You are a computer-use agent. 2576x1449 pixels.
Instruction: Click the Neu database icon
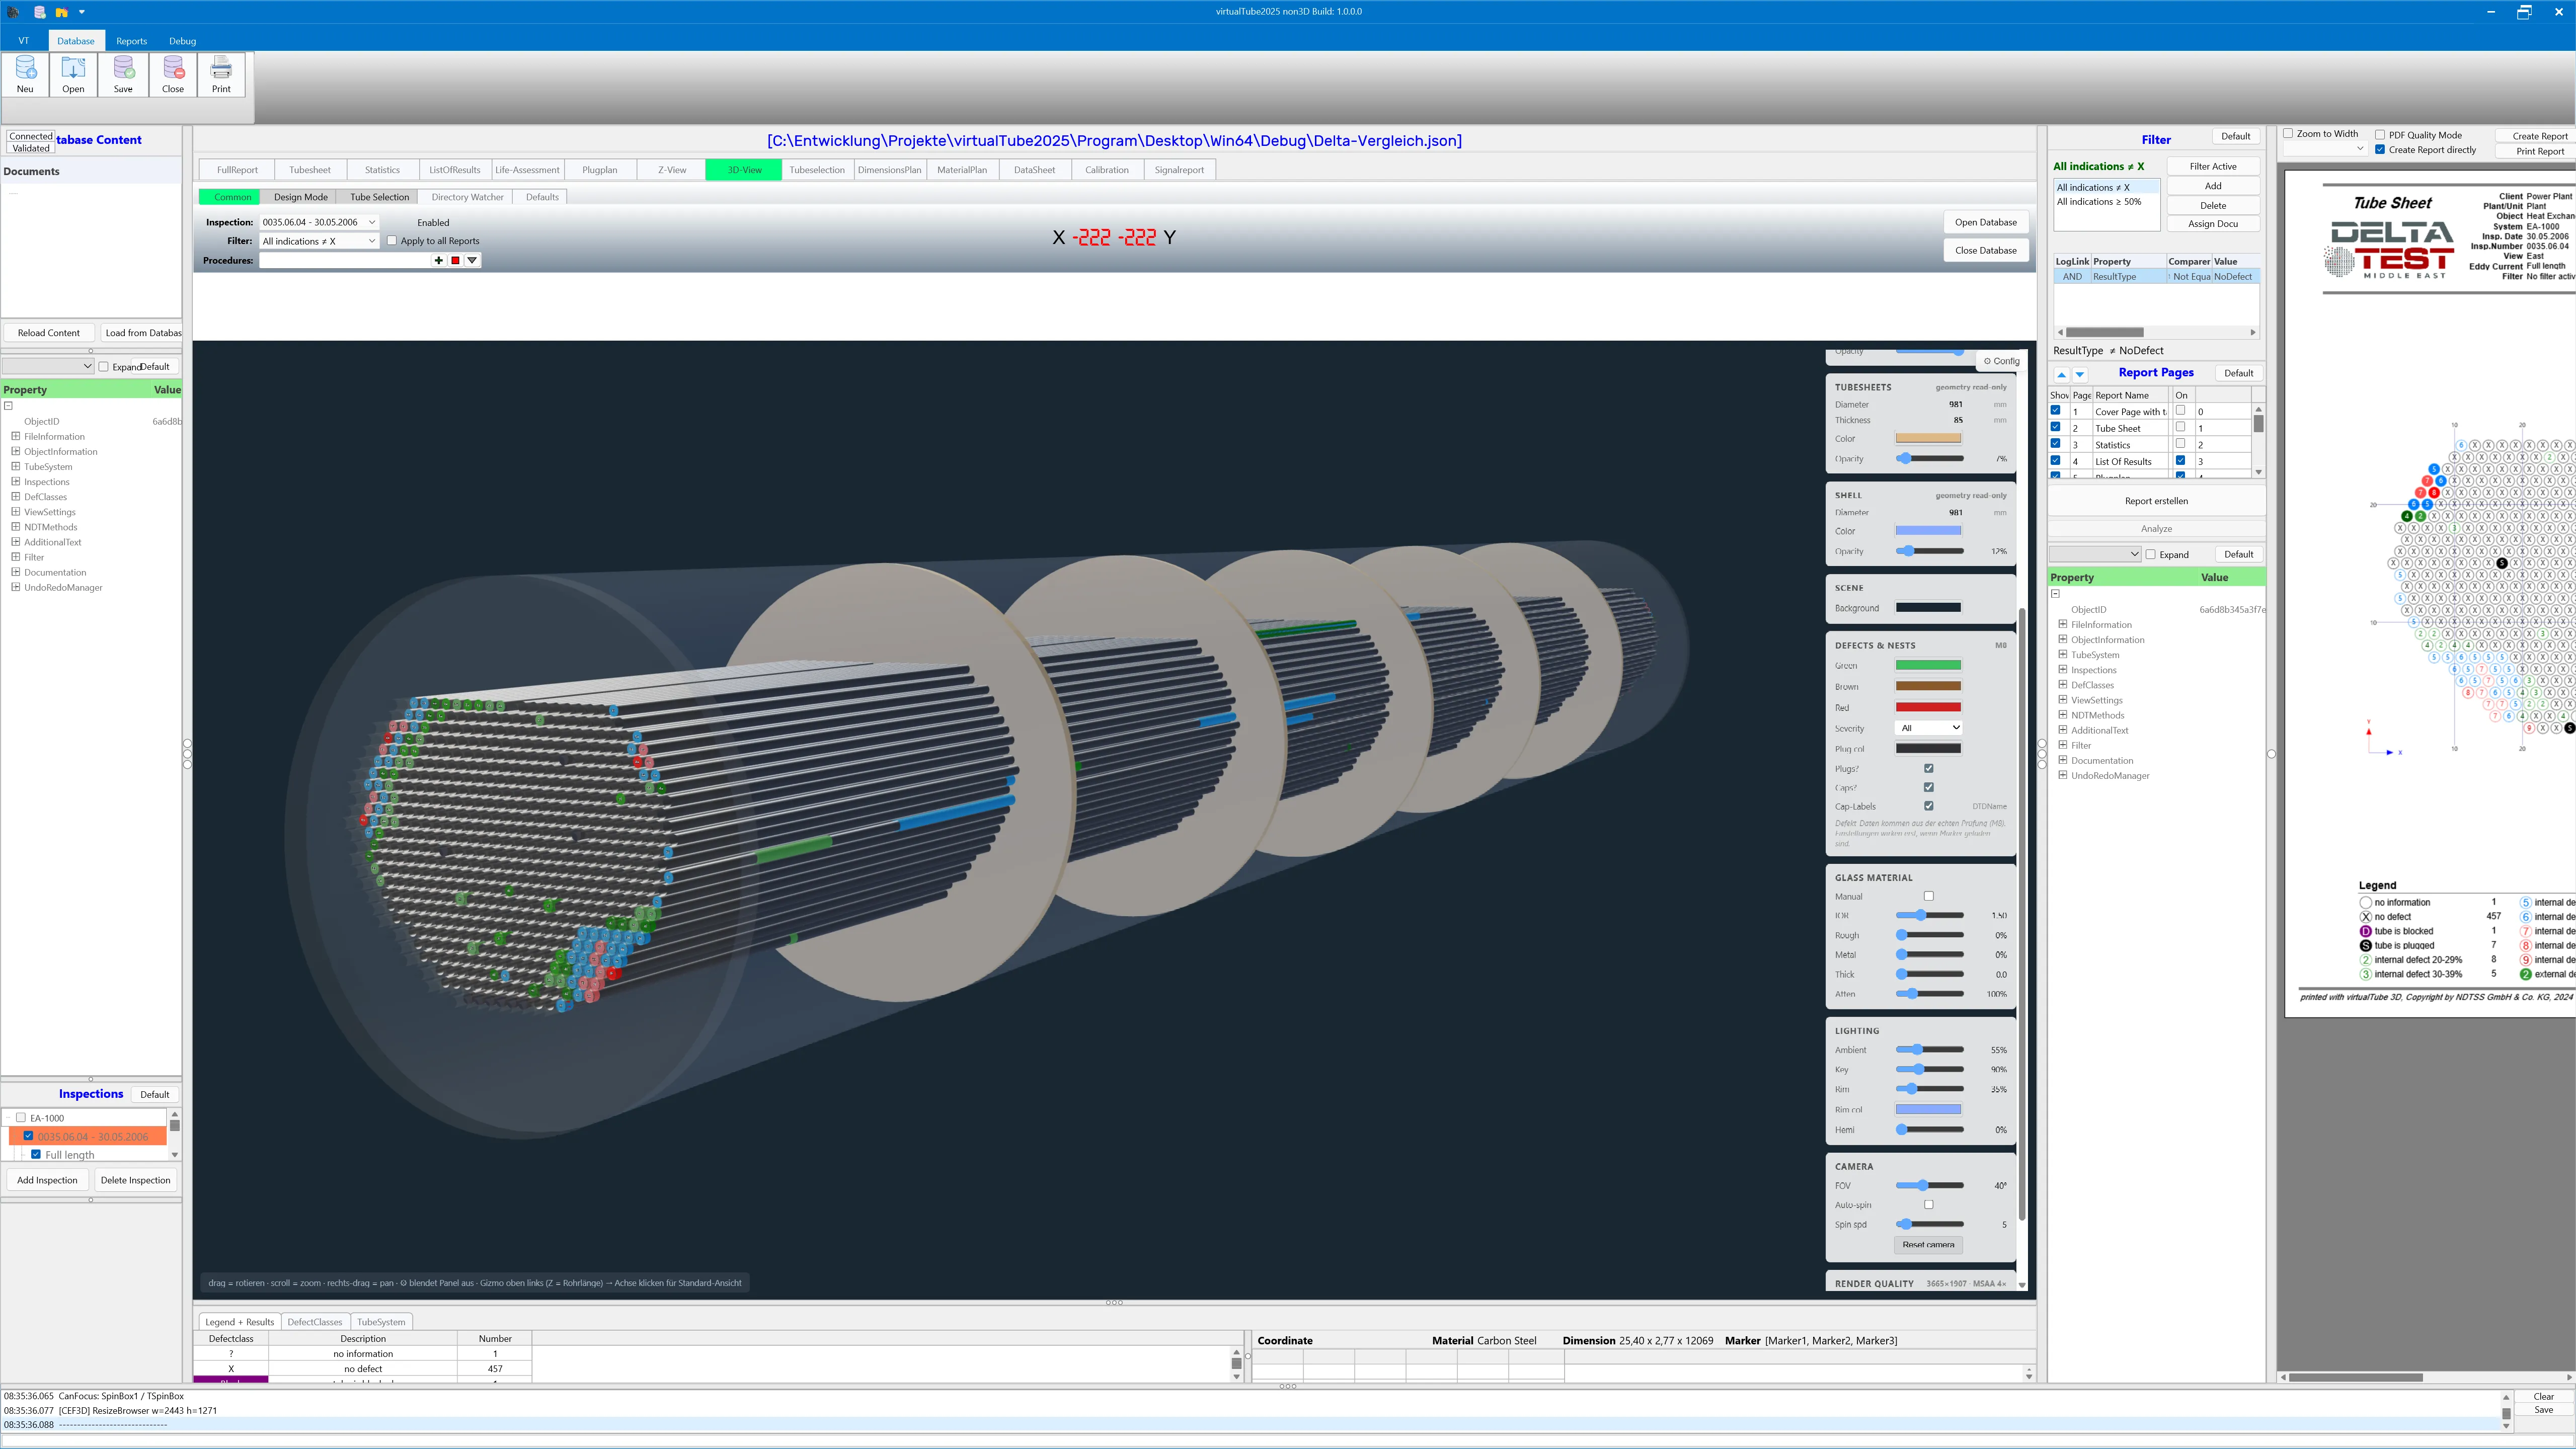click(x=25, y=74)
